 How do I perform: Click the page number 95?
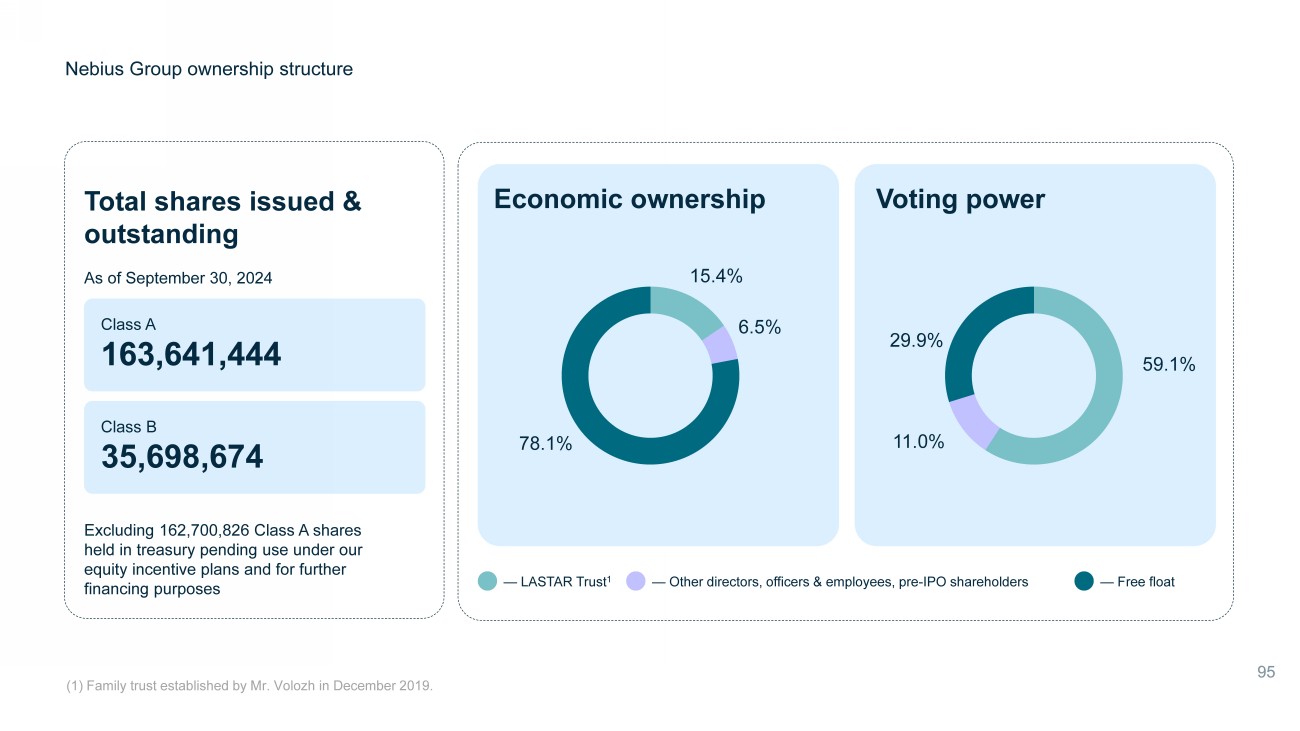point(1265,672)
